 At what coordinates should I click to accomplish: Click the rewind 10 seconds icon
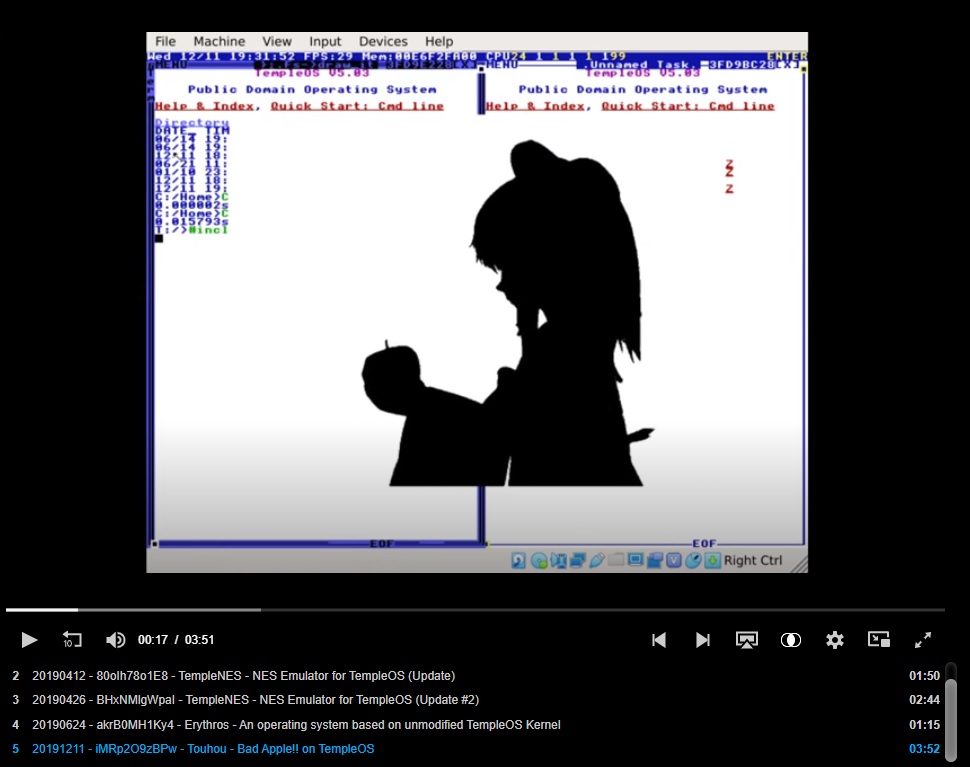72,640
